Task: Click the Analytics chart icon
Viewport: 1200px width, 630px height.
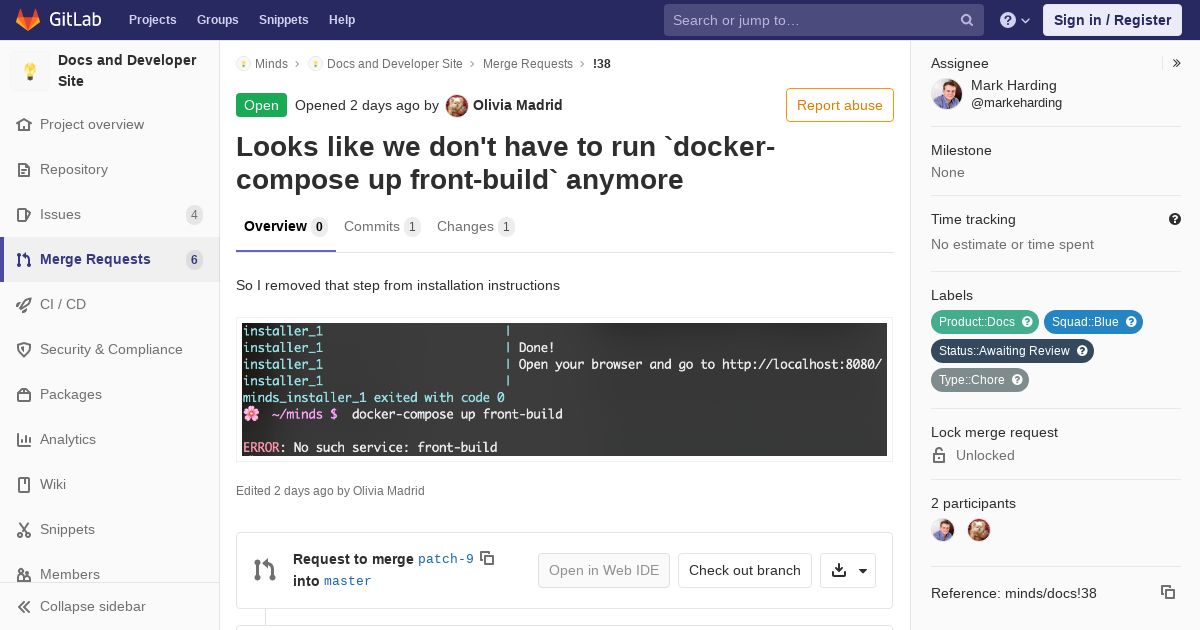Action: pyautogui.click(x=24, y=440)
